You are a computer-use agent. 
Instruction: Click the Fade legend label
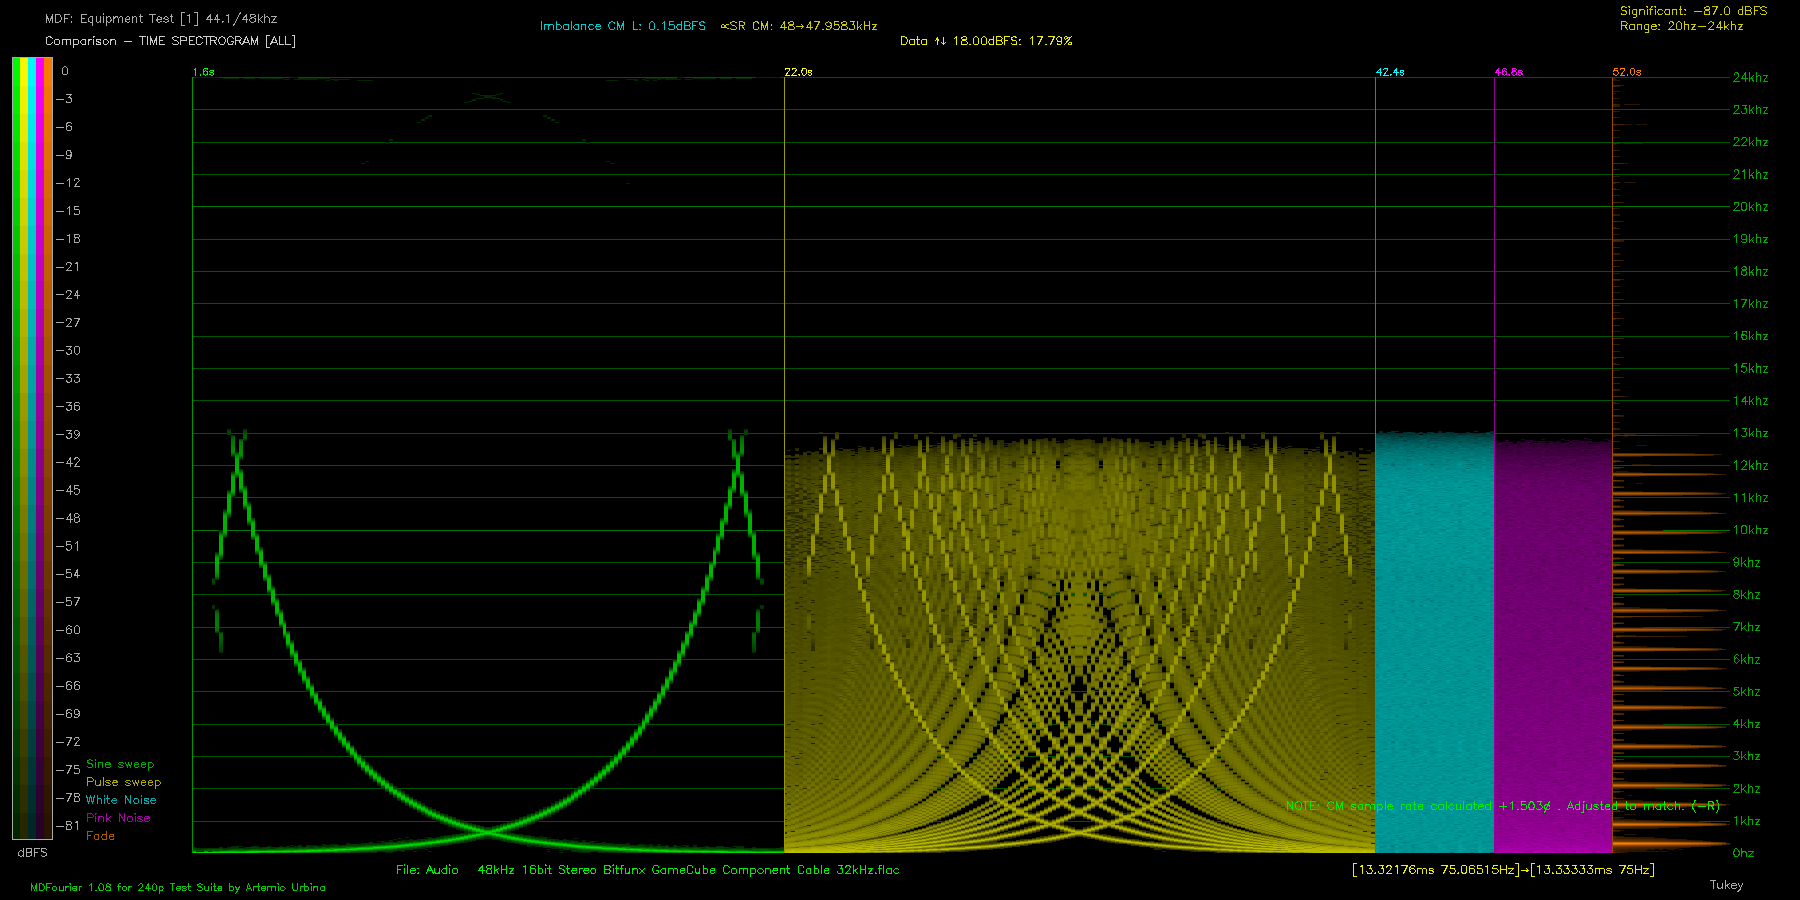[100, 836]
